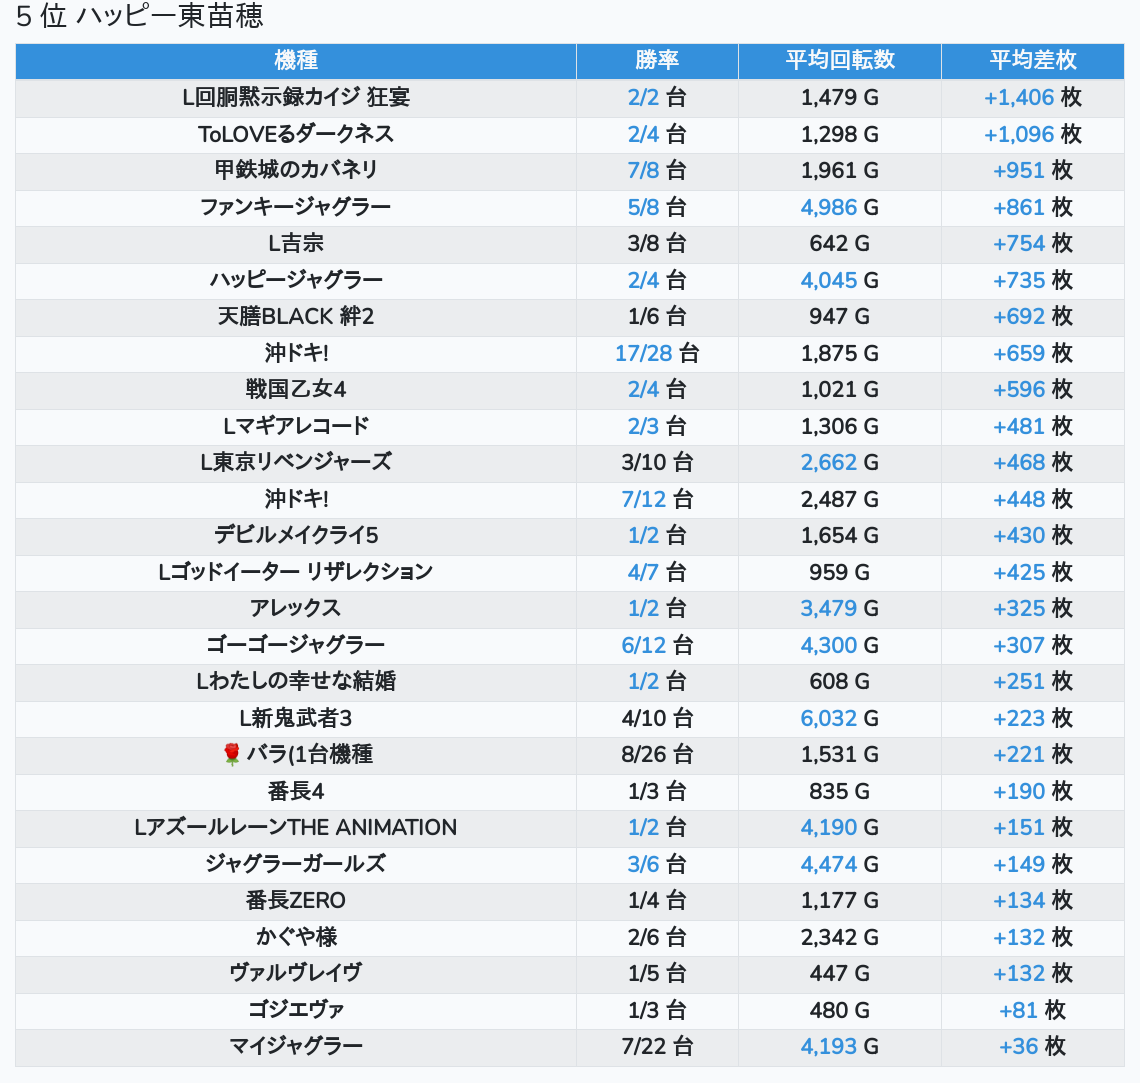The width and height of the screenshot is (1140, 1083).
Task: Click 4/7 win rate for Lゴッドイーター
Action: pyautogui.click(x=644, y=572)
